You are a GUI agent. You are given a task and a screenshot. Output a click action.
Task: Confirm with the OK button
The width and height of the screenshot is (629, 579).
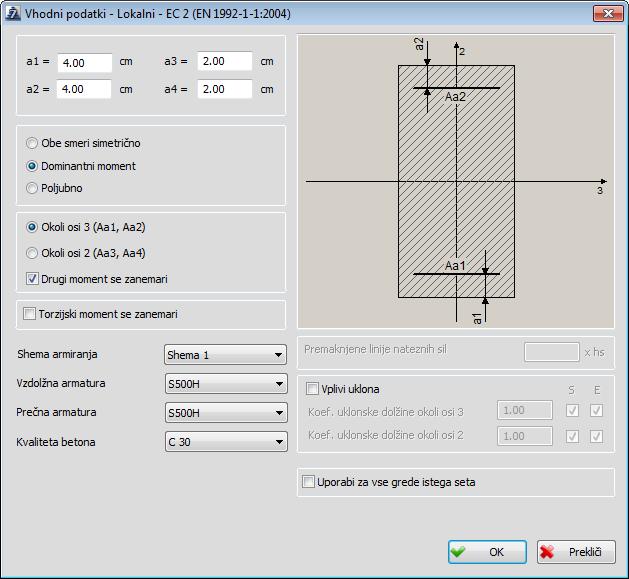(487, 552)
